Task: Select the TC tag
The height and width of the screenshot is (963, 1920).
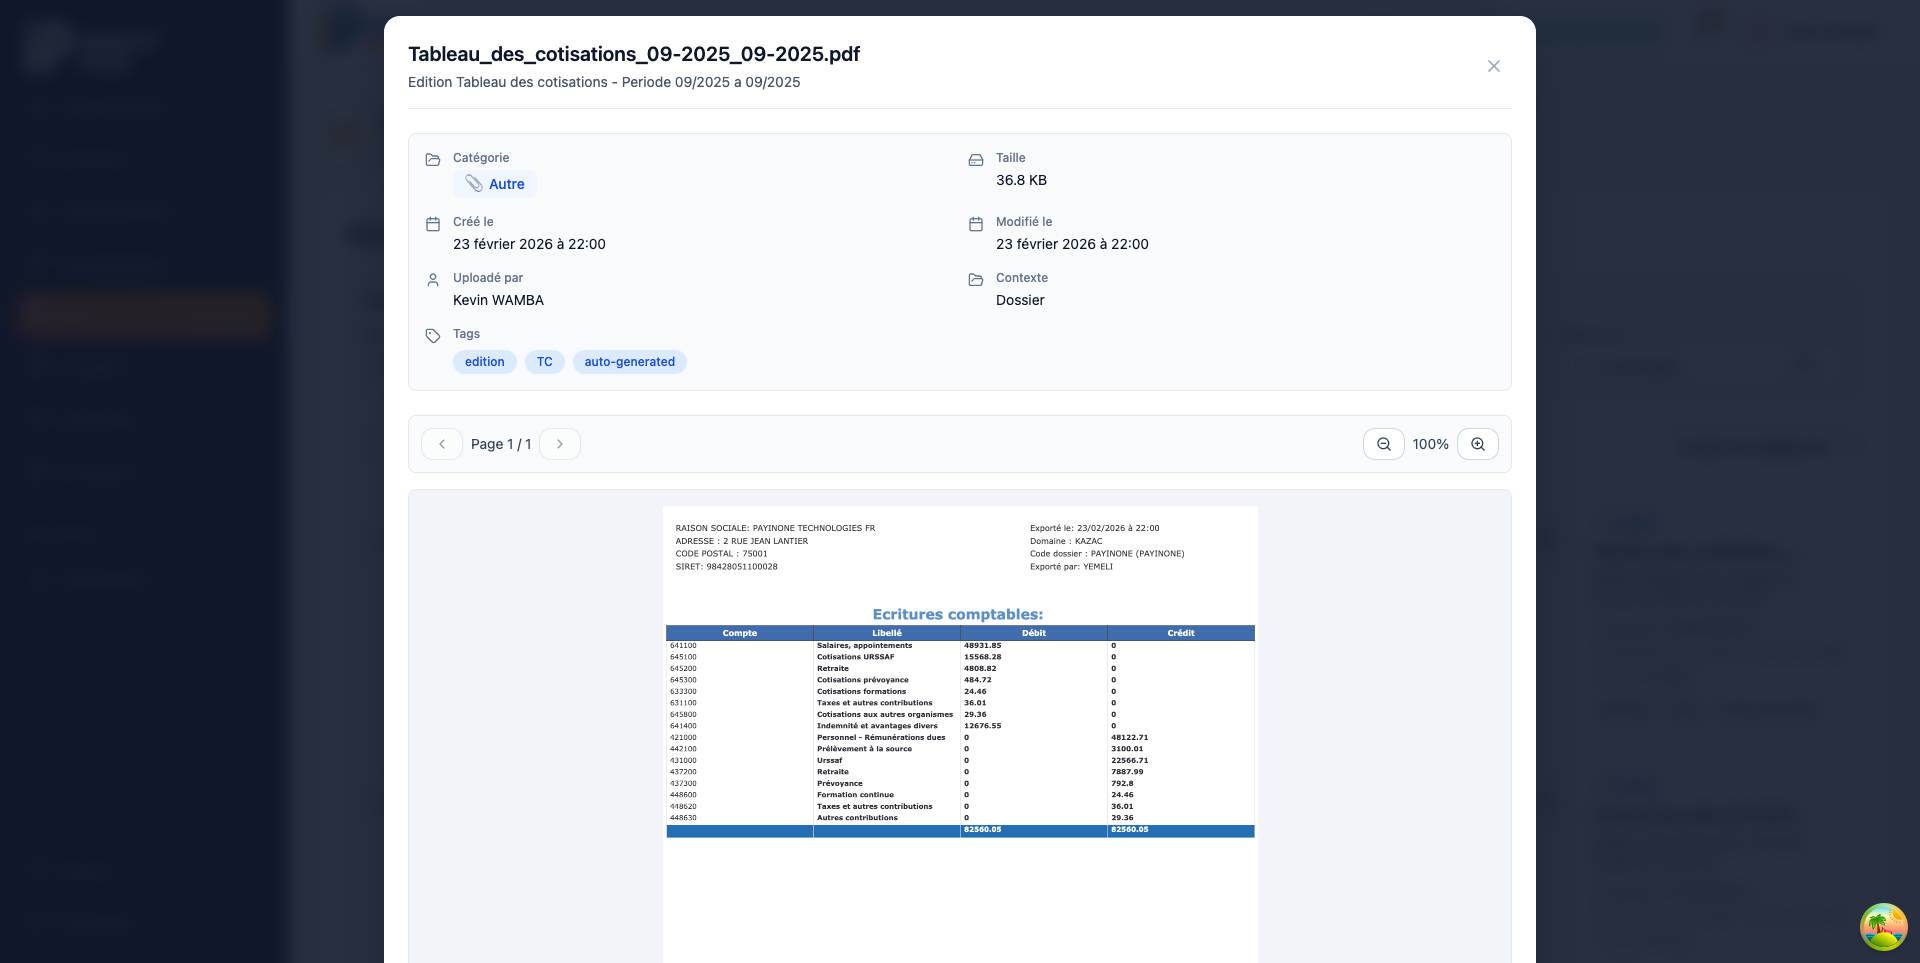Action: [x=544, y=361]
